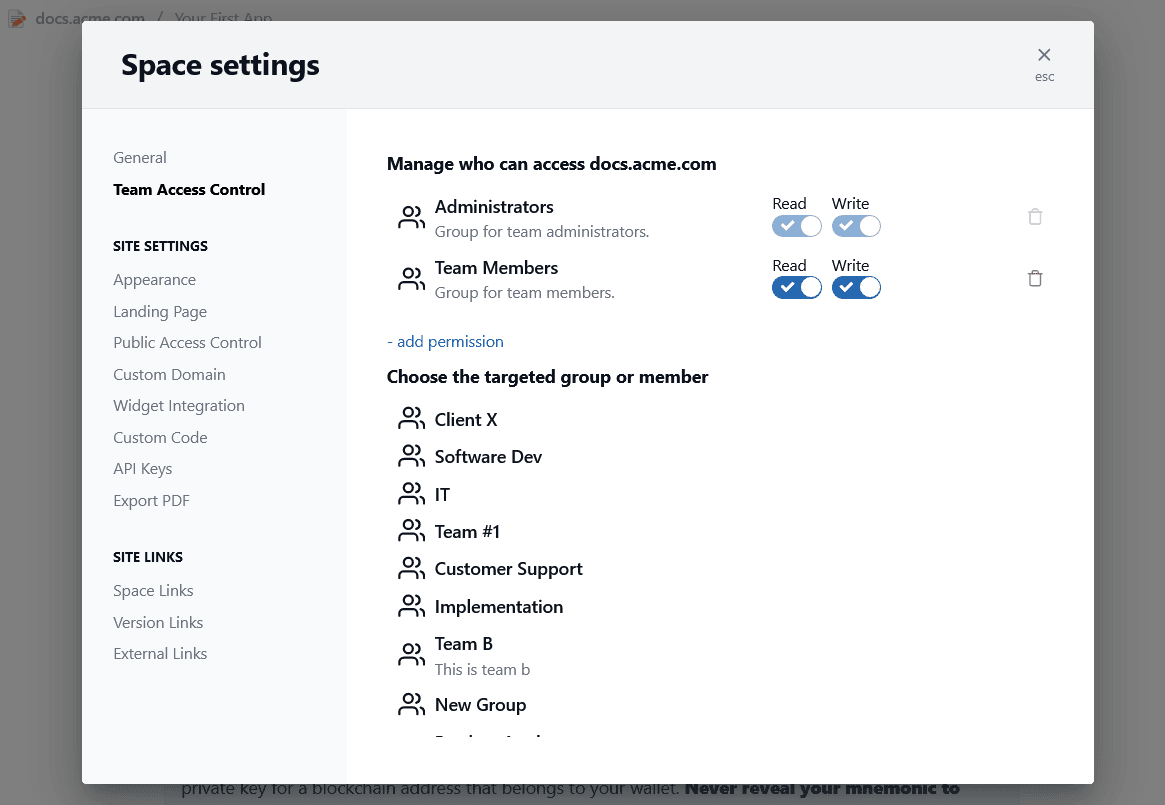Toggle Write access for Team Members
This screenshot has width=1165, height=805.
point(856,288)
